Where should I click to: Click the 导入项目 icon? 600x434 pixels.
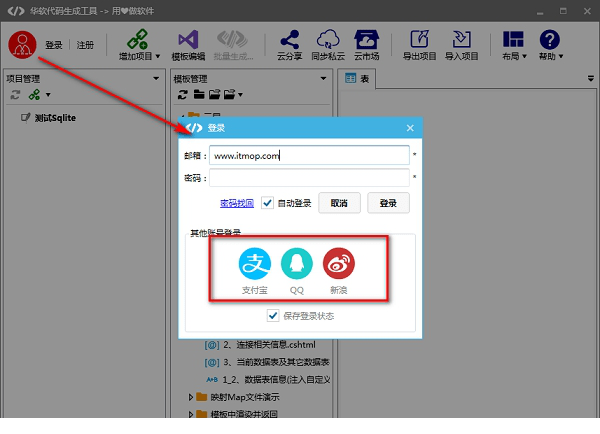tap(461, 39)
